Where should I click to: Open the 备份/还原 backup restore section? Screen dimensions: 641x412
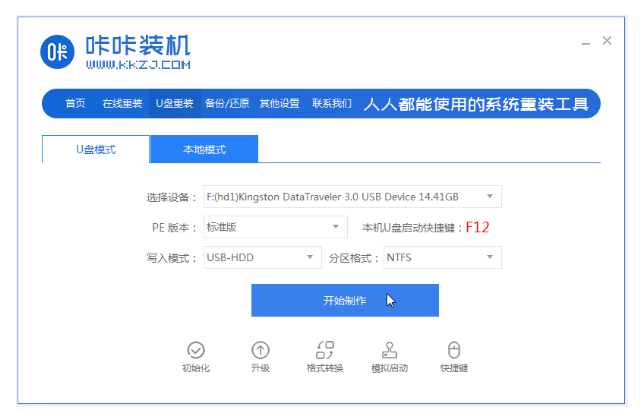[x=227, y=103]
